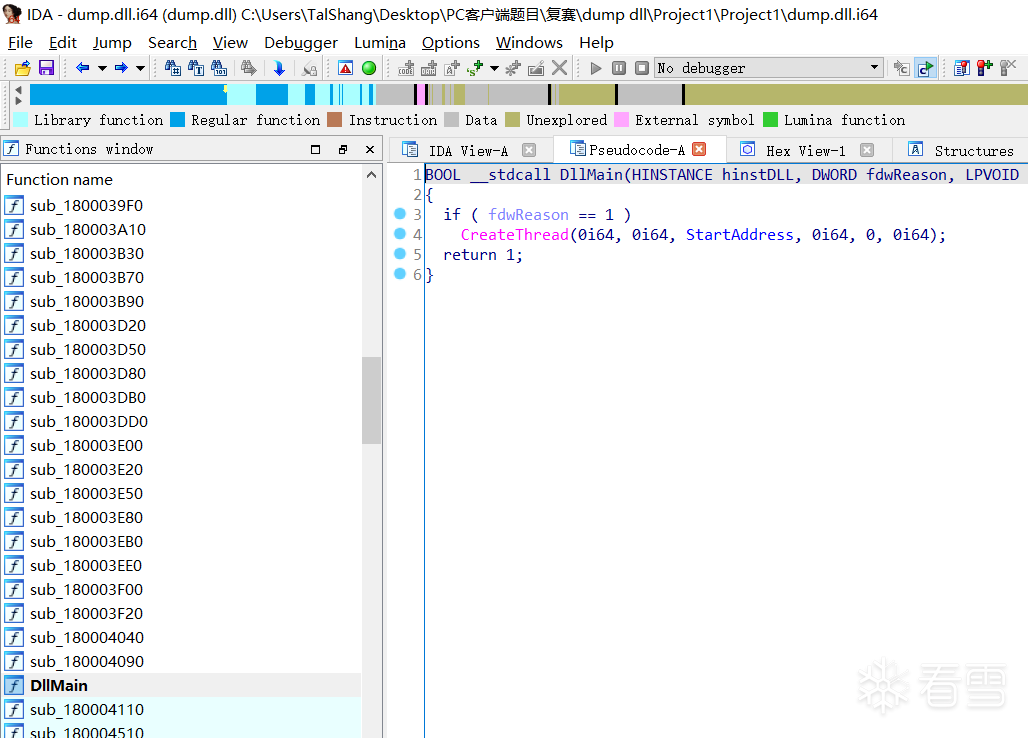The image size is (1028, 738).
Task: Select sub_1800039F0 in the functions list
Action: click(x=180, y=206)
